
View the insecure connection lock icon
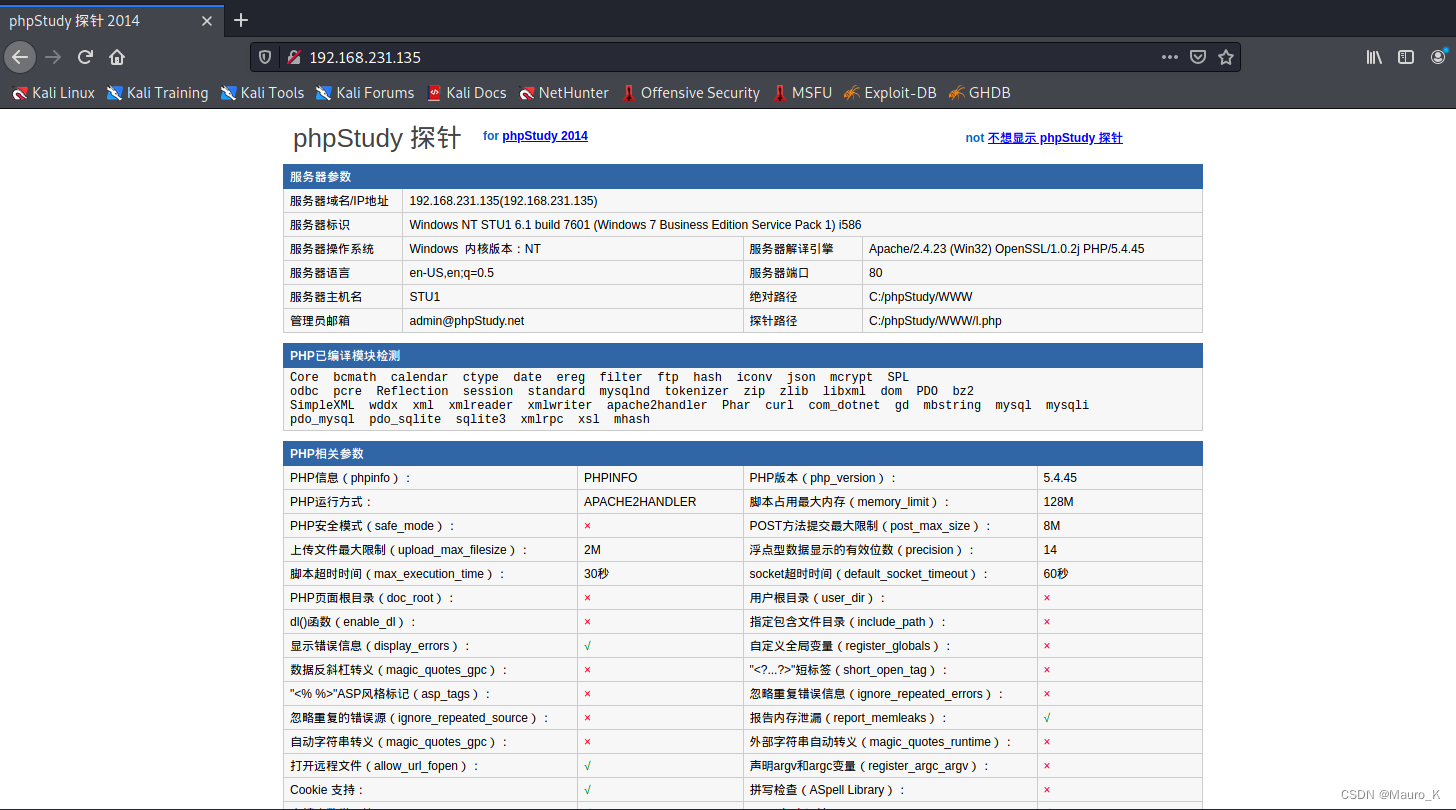tap(294, 58)
